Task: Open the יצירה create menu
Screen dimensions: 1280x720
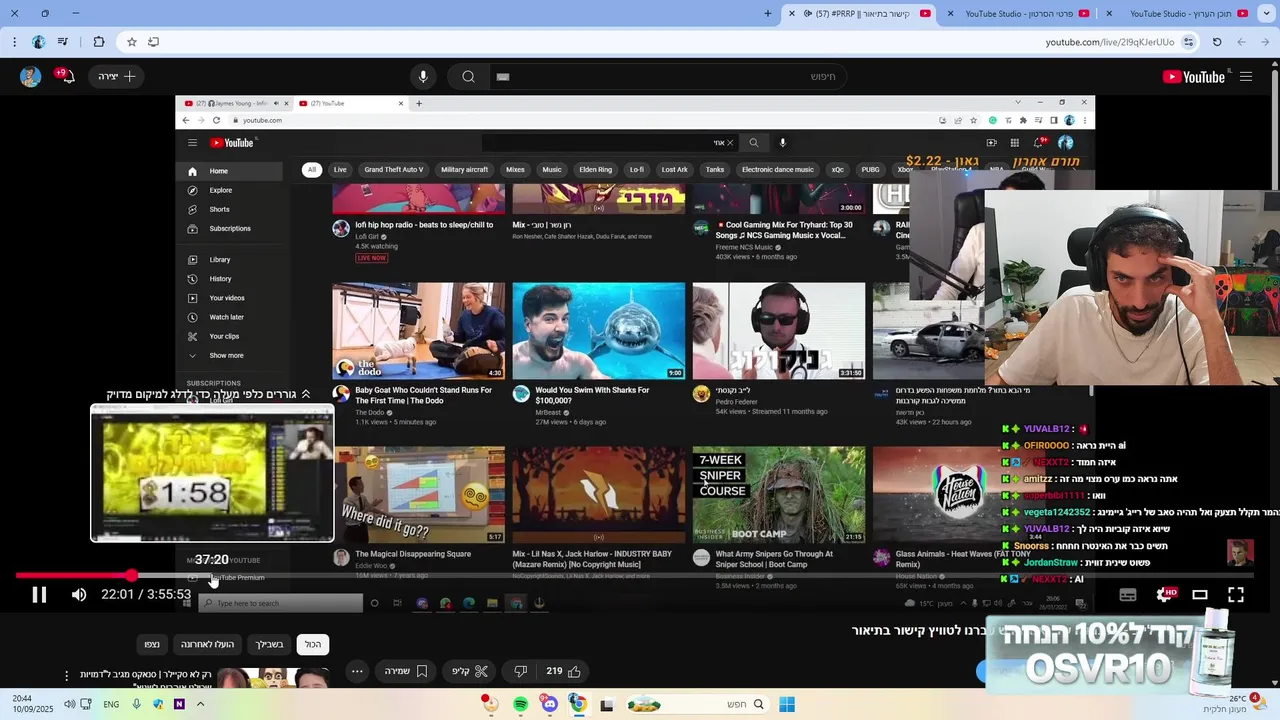Action: coord(117,77)
